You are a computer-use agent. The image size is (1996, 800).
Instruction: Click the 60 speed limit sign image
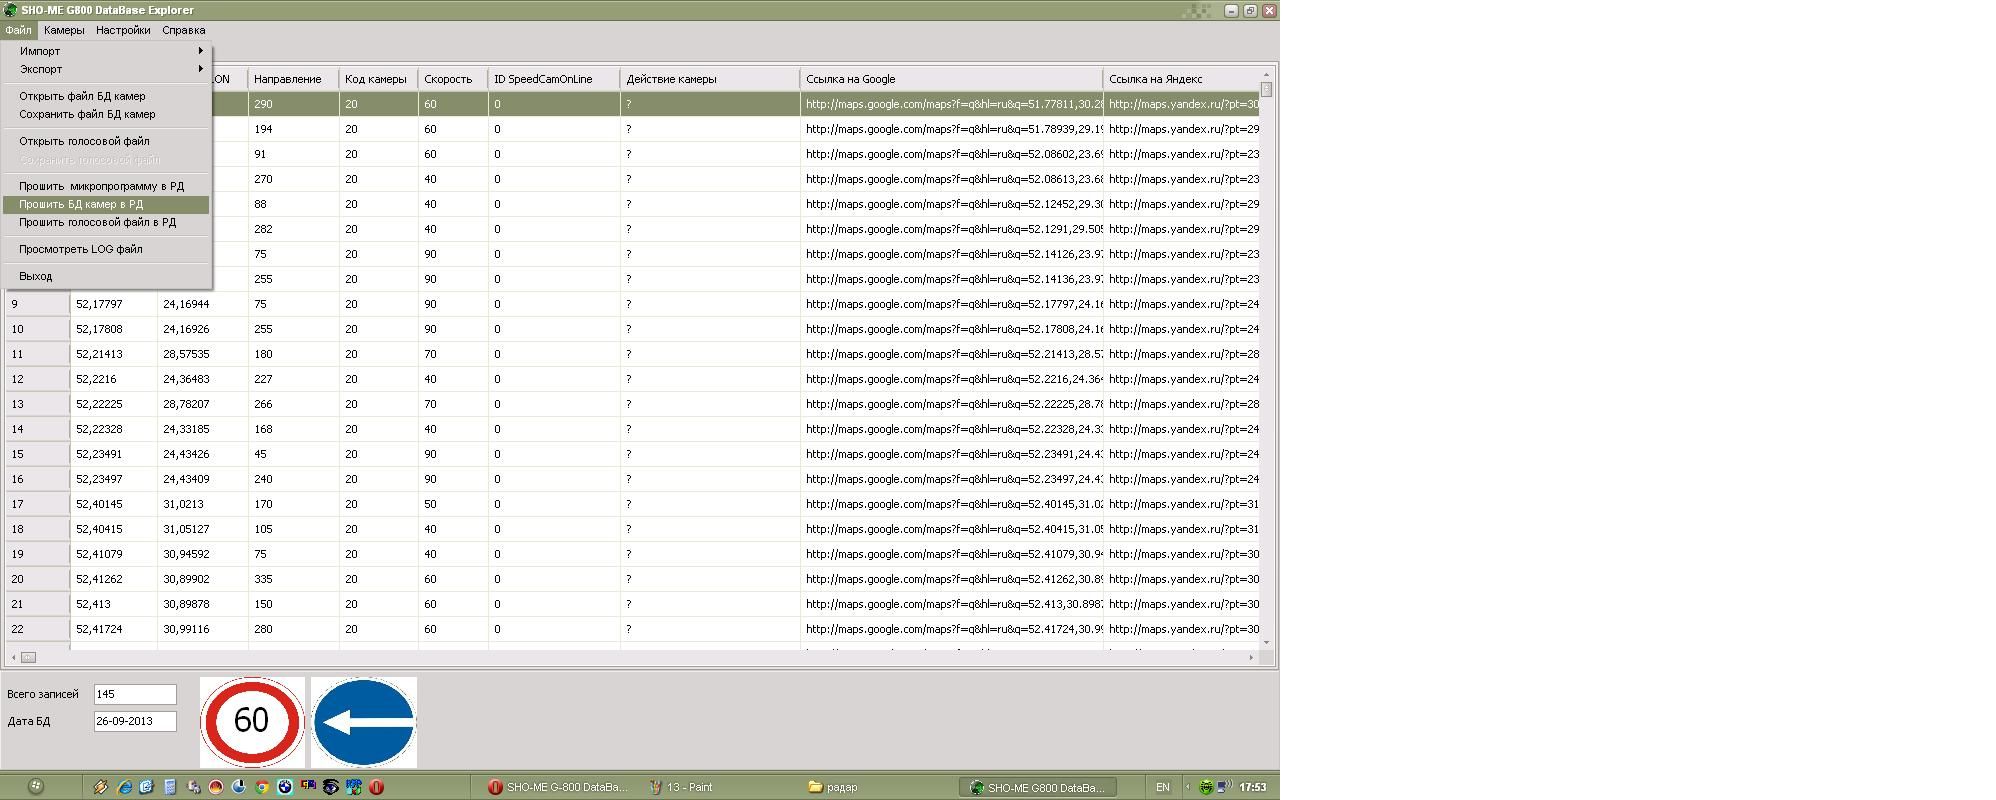(252, 721)
